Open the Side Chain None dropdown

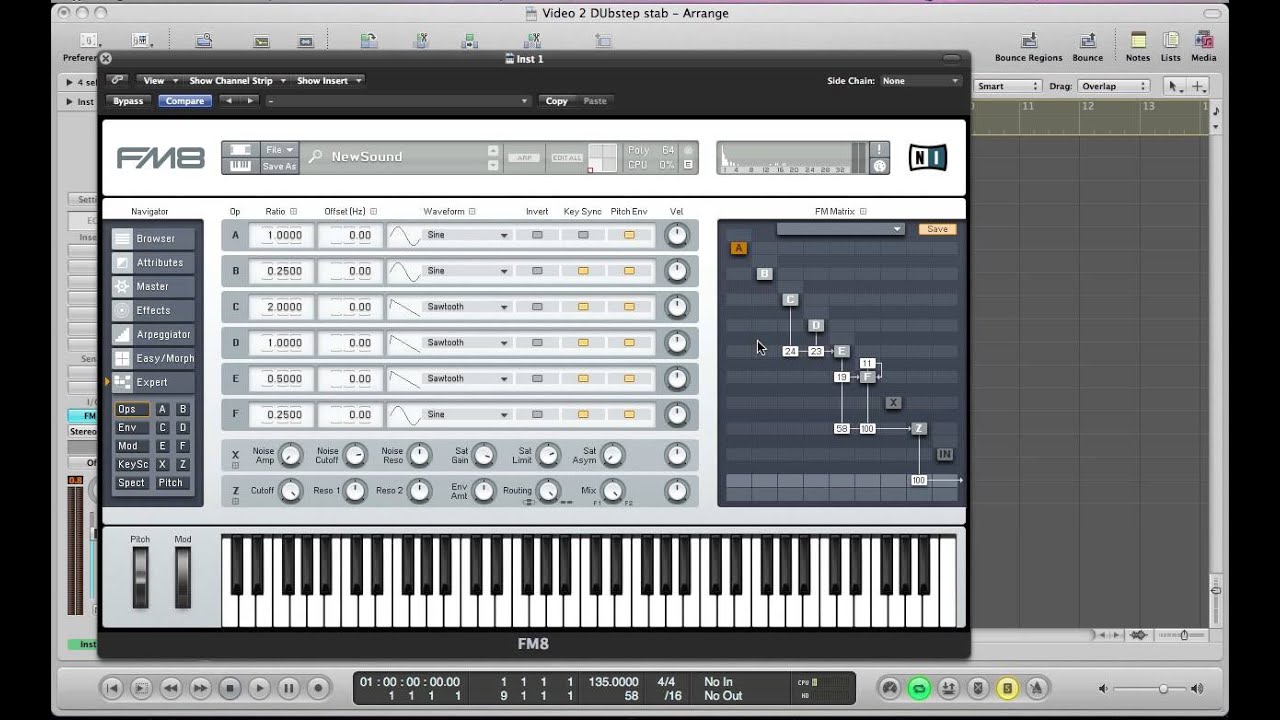pyautogui.click(x=920, y=81)
